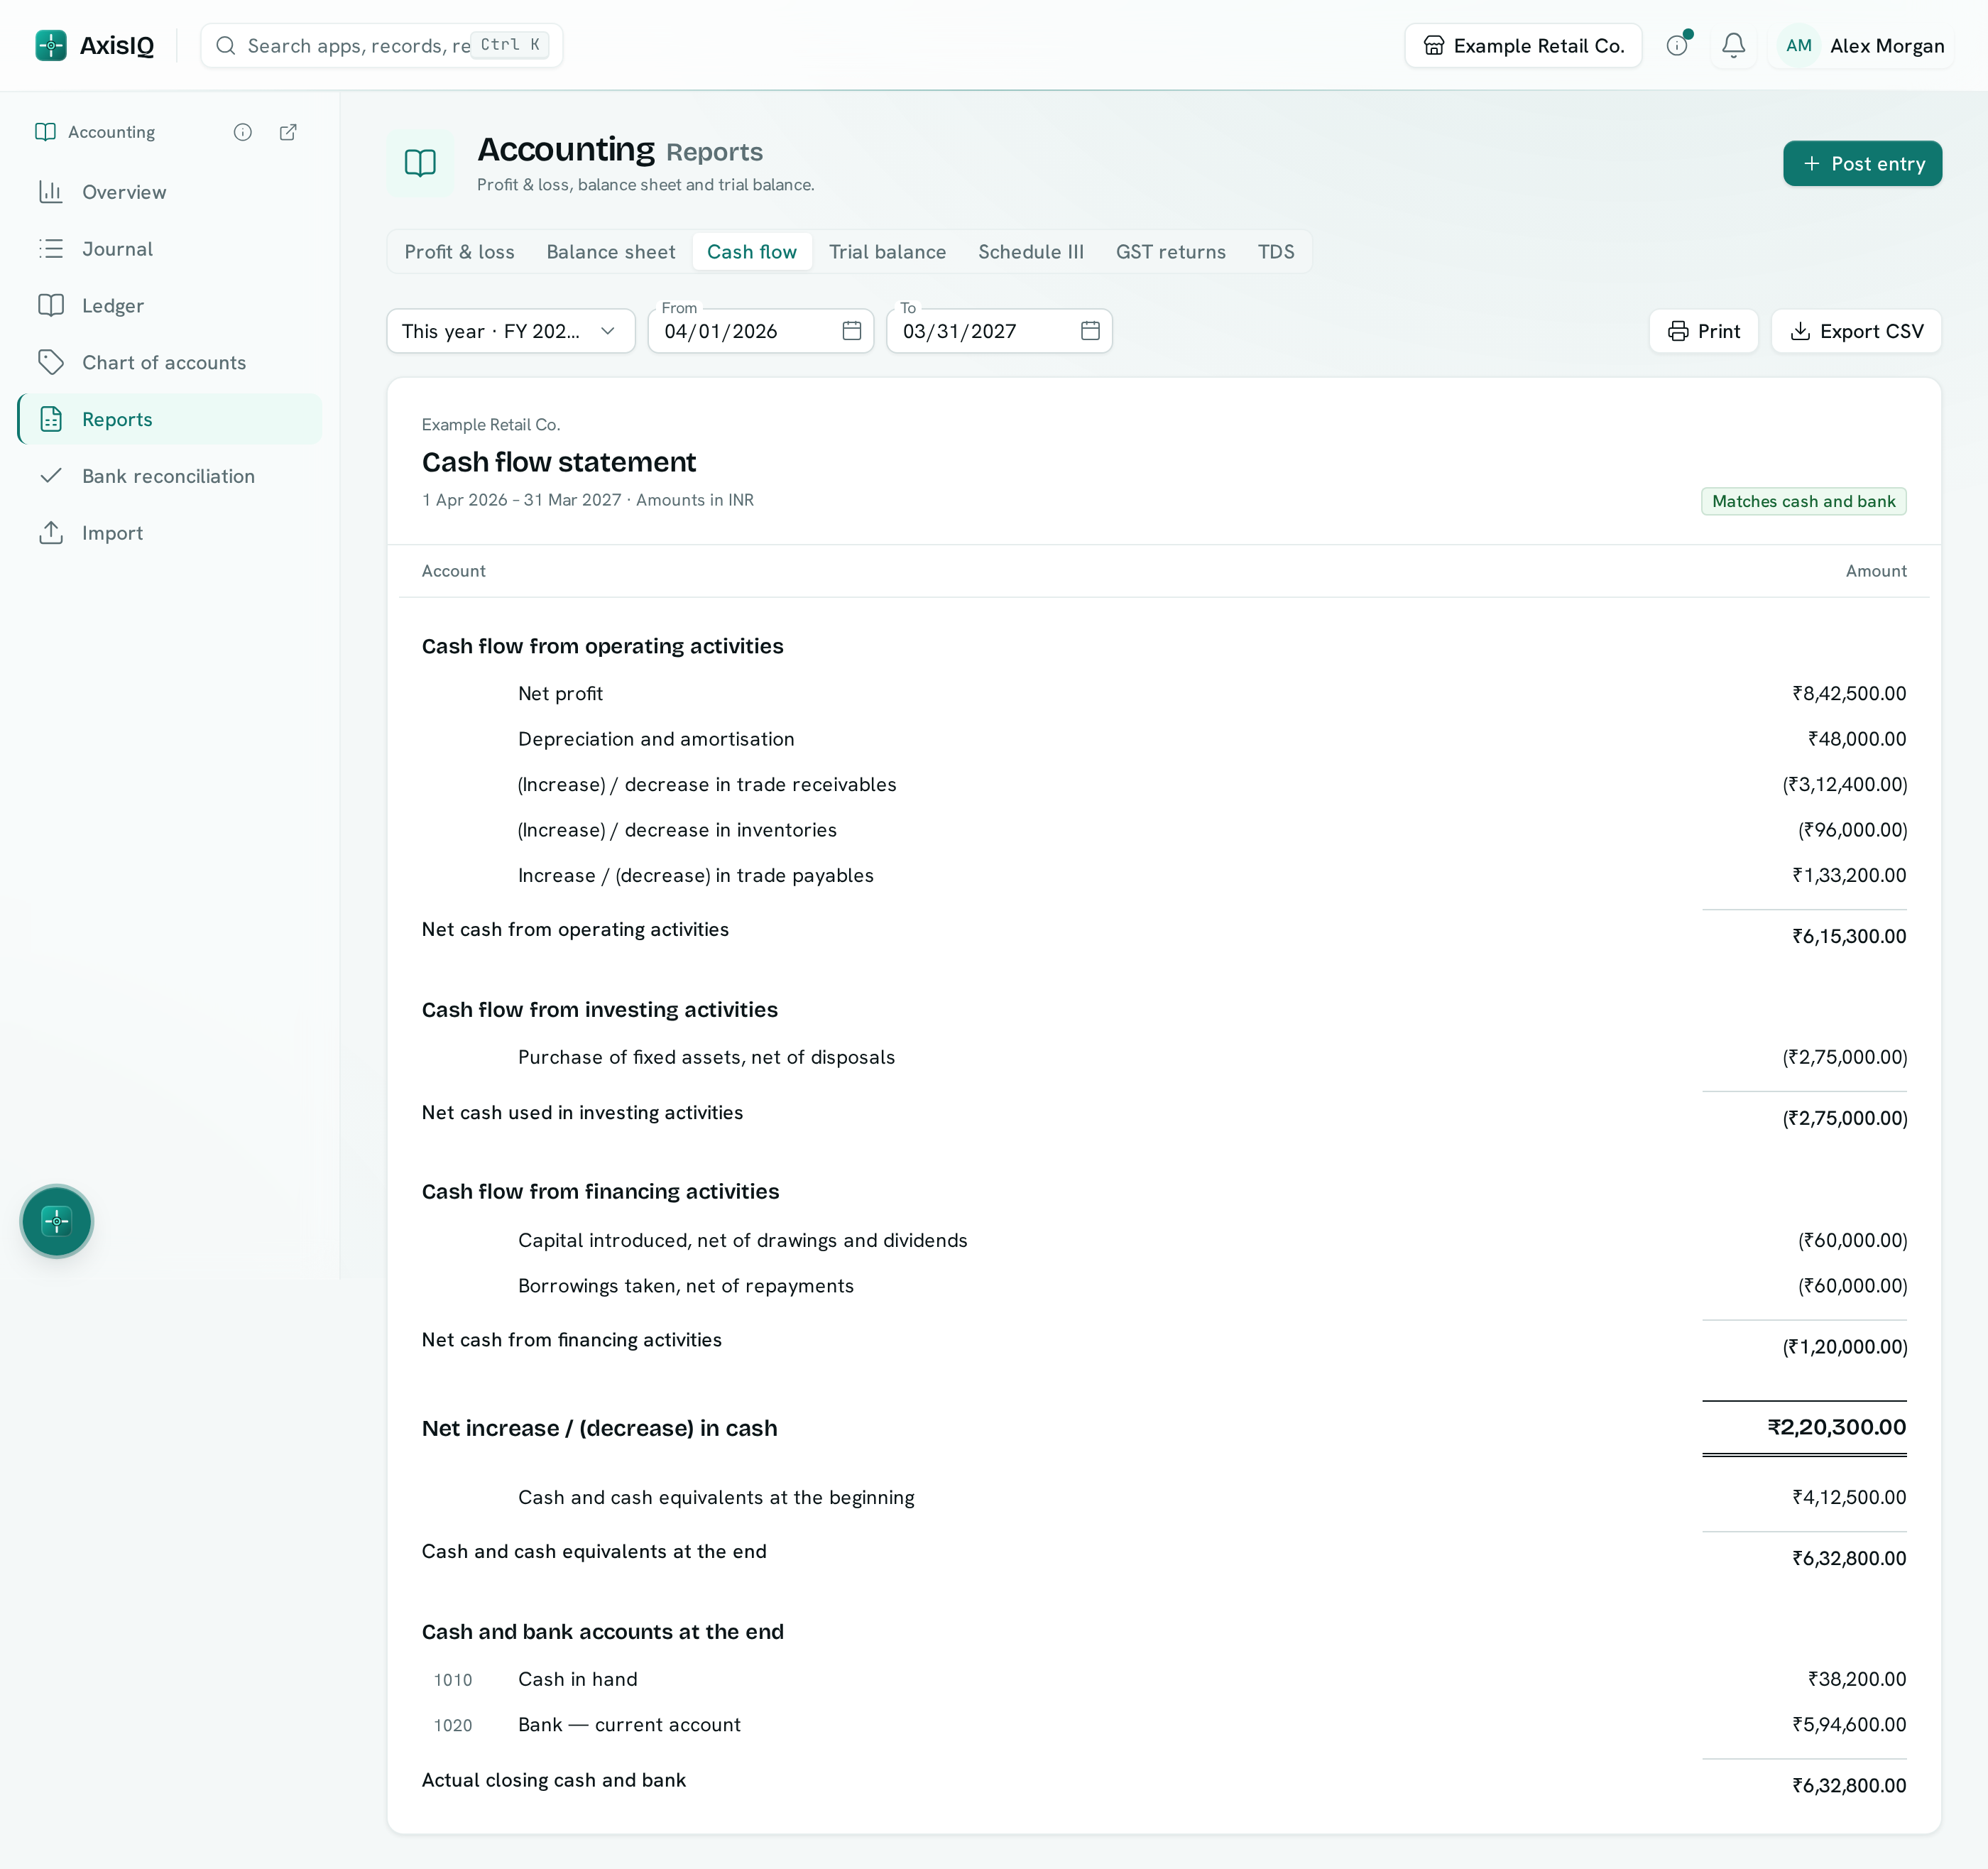
Task: Click the AM user avatar
Action: (x=1799, y=46)
